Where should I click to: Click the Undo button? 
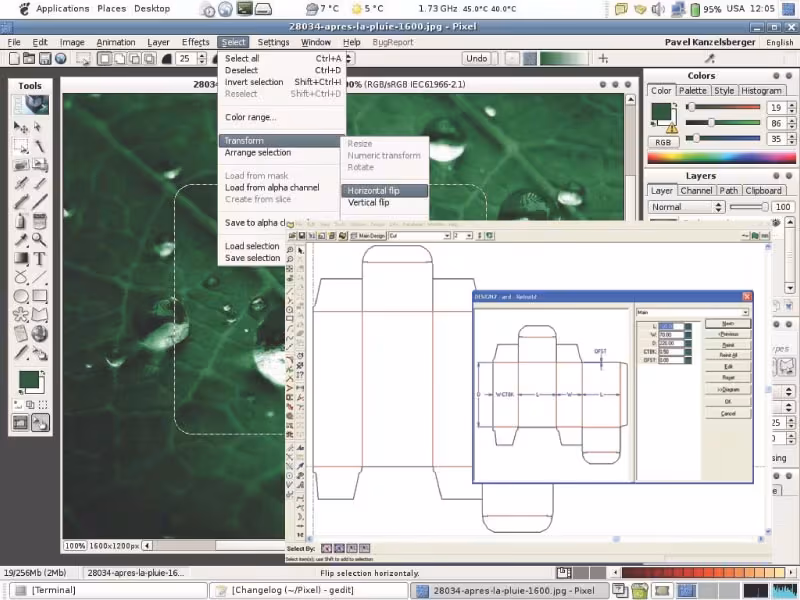[477, 59]
